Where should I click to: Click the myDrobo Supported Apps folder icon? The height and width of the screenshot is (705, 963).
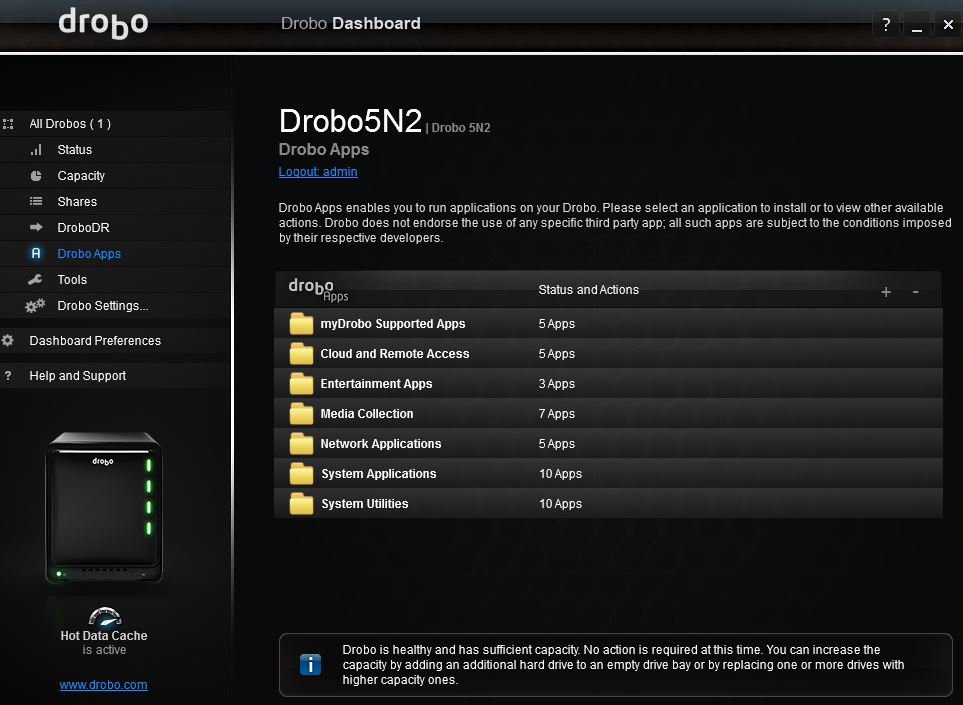[302, 324]
